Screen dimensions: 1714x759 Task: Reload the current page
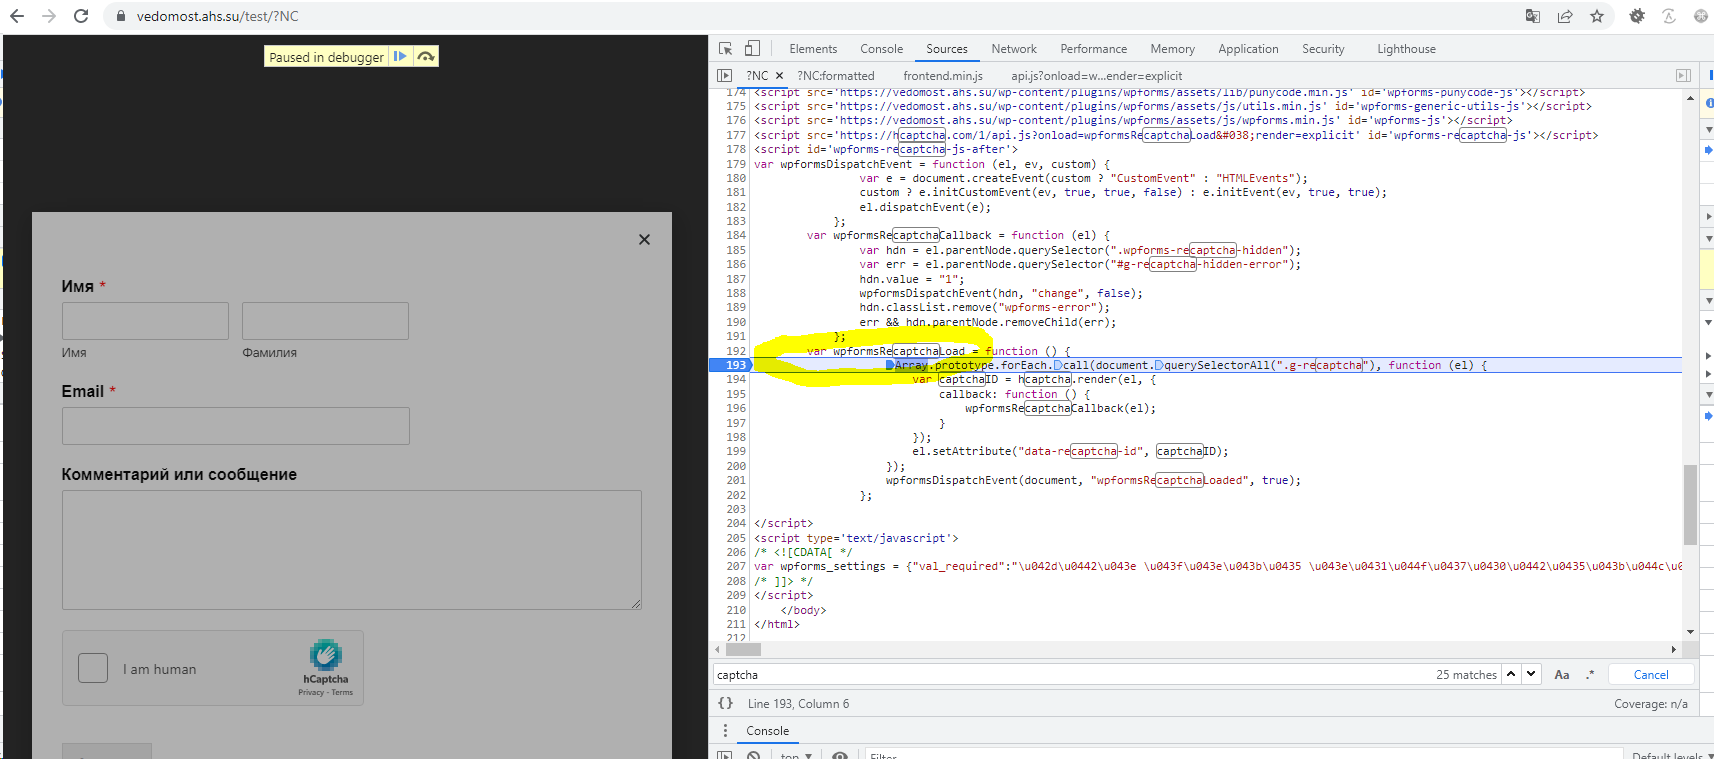coord(81,16)
